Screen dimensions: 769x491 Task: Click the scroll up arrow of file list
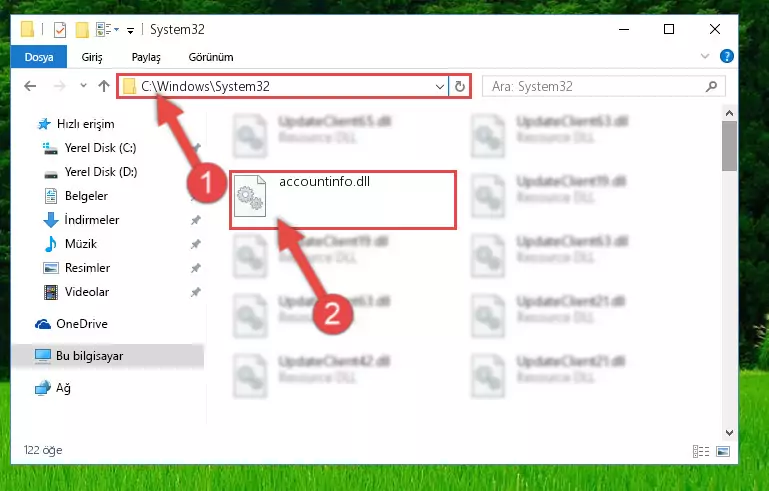pyautogui.click(x=729, y=113)
